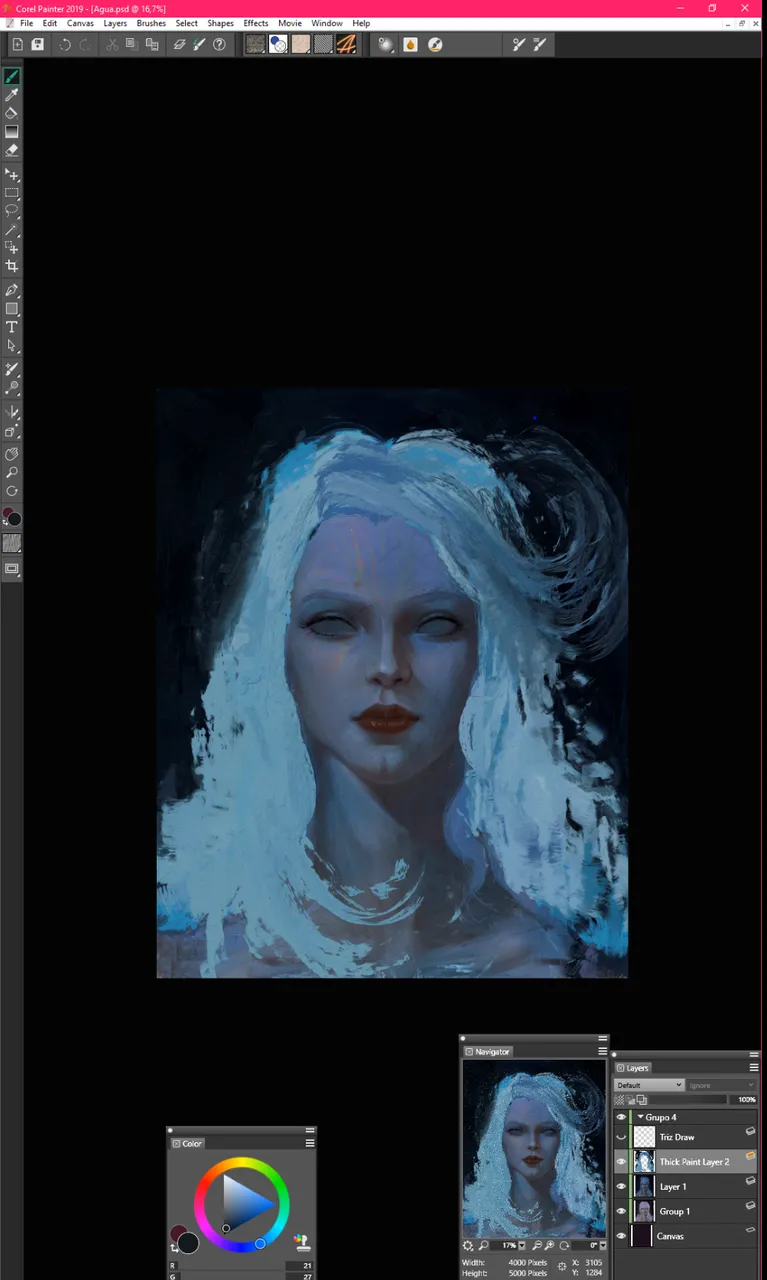Image resolution: width=767 pixels, height=1280 pixels.
Task: Toggle visibility of Group 1 layer
Action: 621,1211
